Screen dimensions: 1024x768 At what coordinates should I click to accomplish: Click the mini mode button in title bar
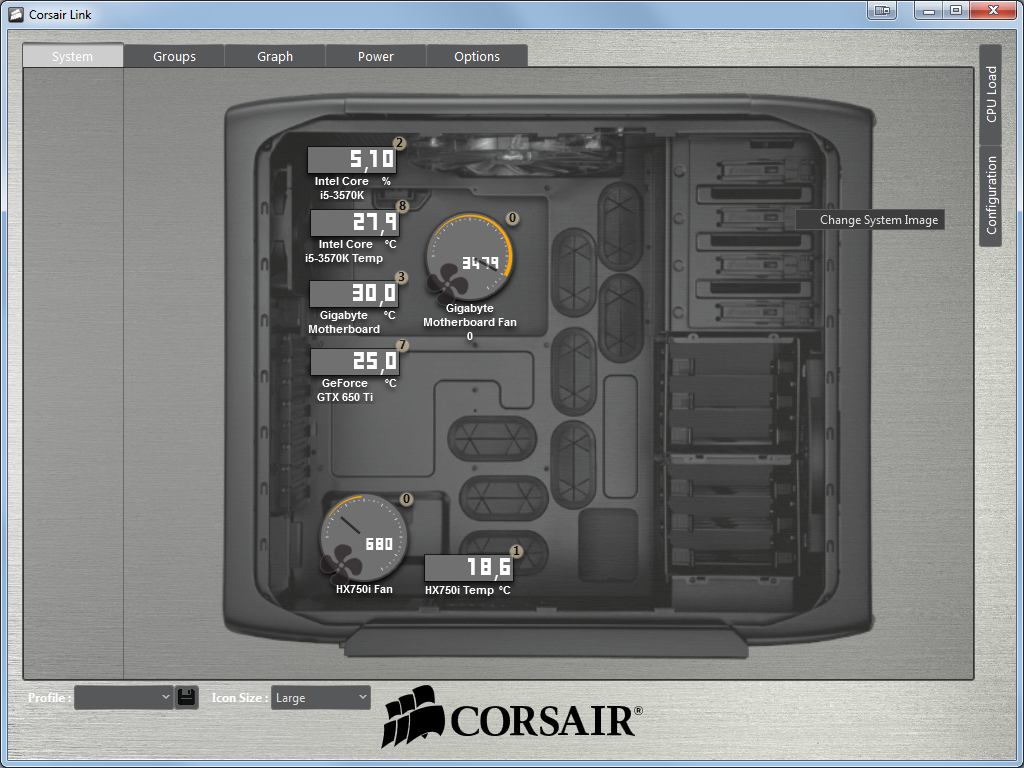pyautogui.click(x=882, y=10)
